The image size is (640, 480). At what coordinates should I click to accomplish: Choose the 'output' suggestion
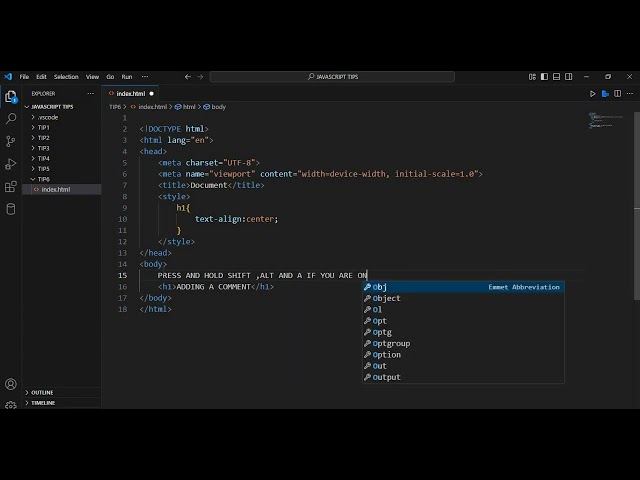click(463, 377)
